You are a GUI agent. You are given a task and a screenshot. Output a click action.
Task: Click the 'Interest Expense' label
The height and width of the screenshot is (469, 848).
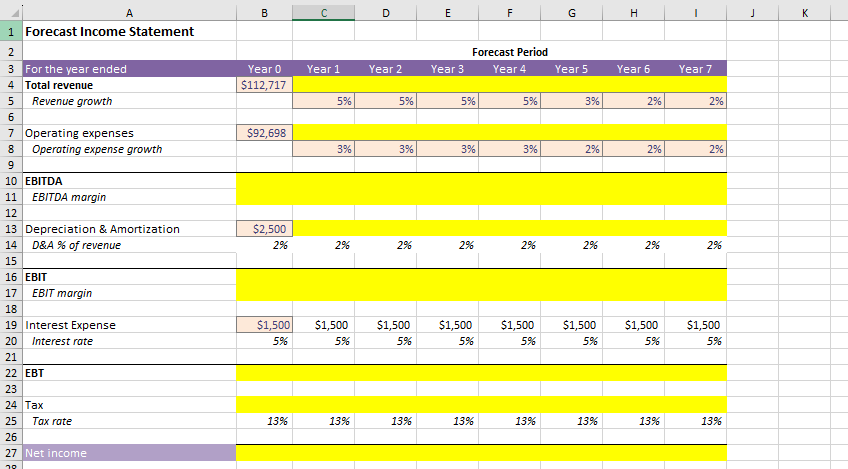[x=70, y=325]
